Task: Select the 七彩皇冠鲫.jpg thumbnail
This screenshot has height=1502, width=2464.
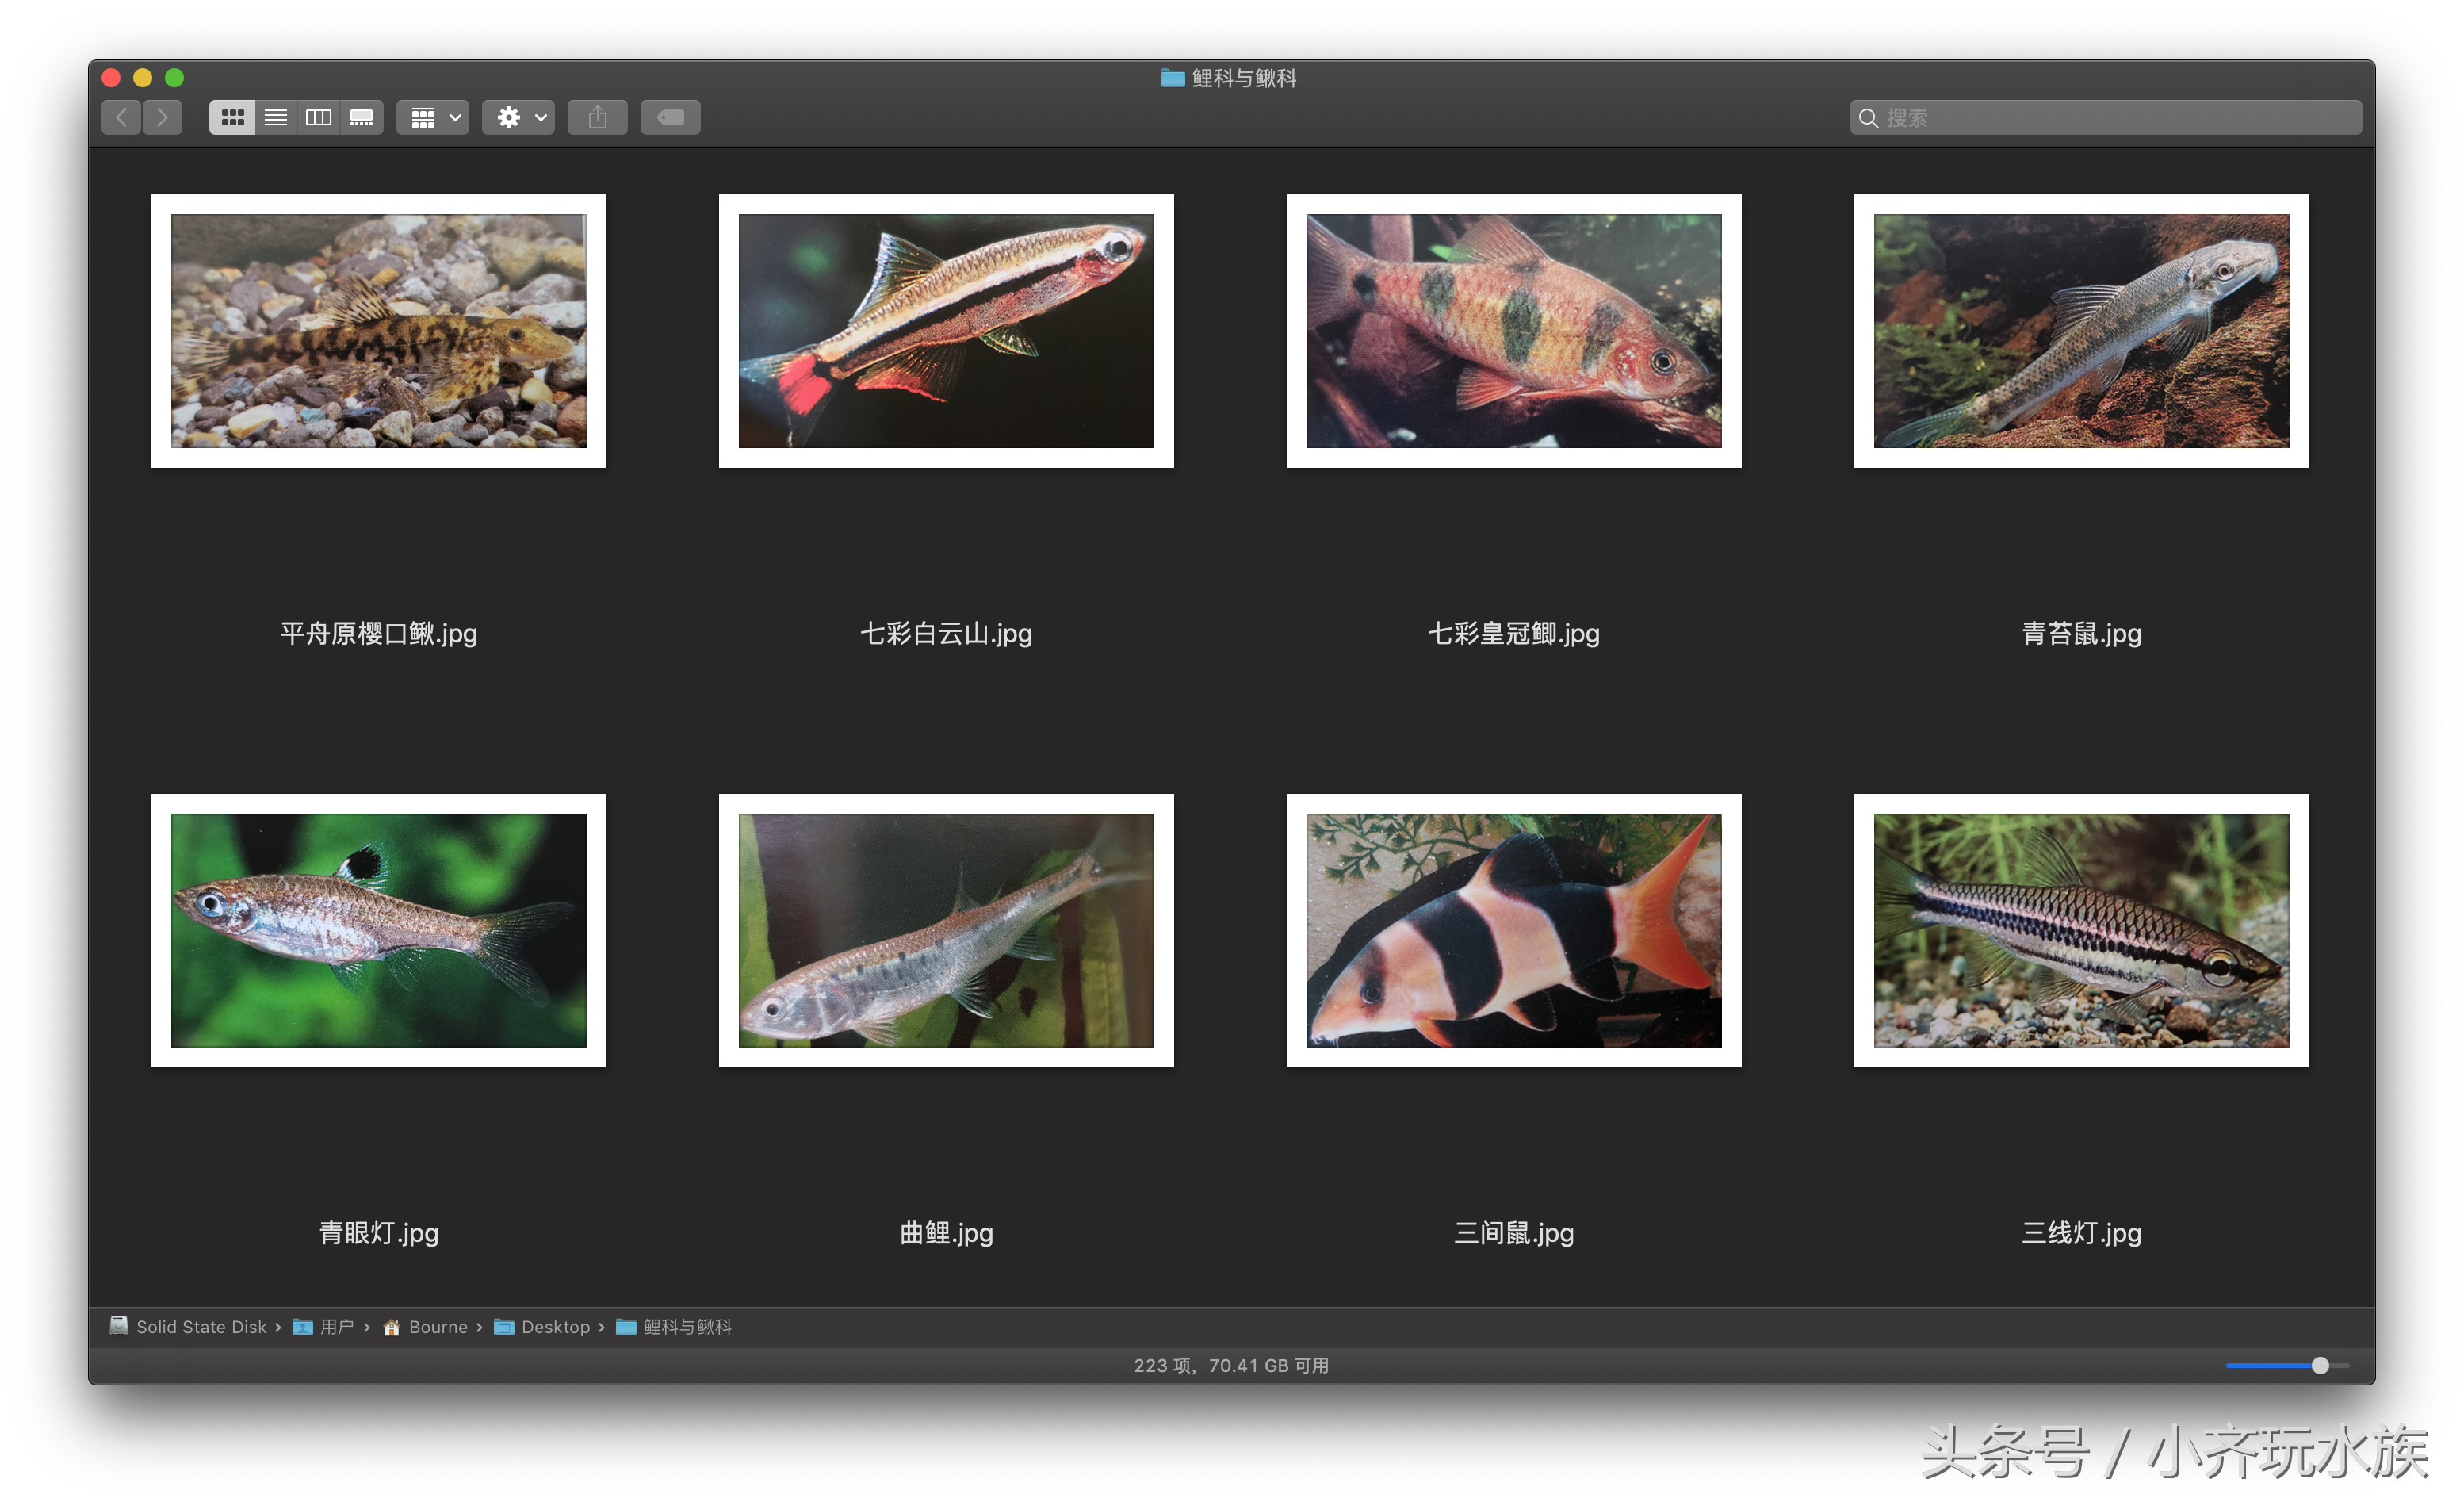Action: [x=1514, y=331]
